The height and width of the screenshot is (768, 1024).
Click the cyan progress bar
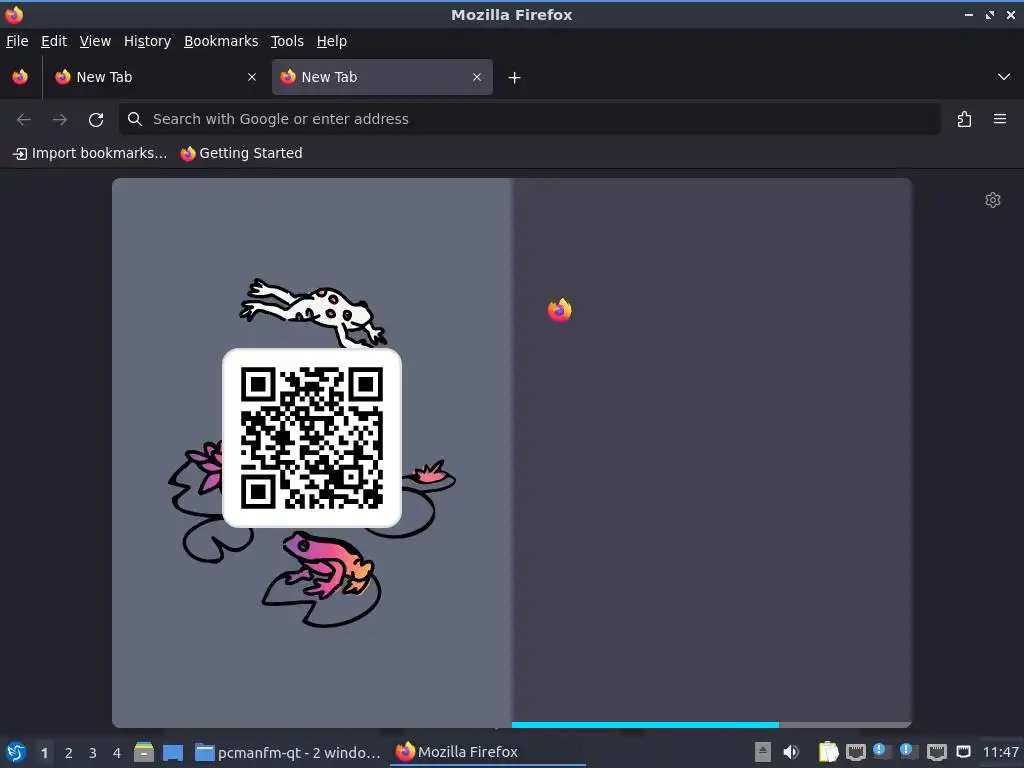pos(645,725)
